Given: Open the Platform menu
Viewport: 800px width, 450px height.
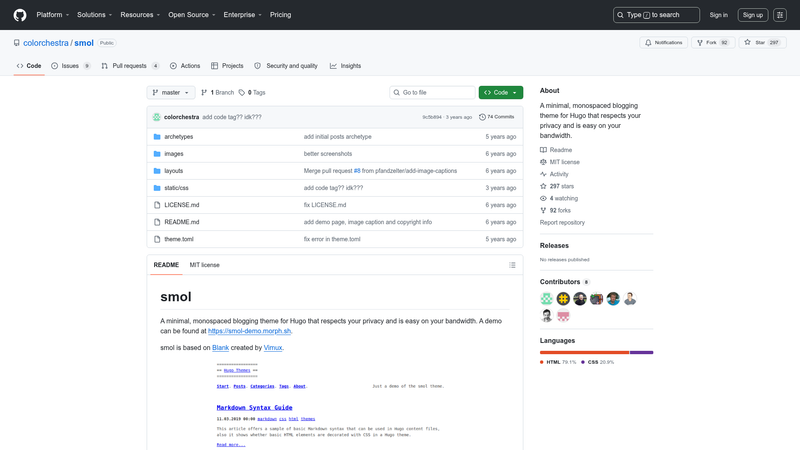Looking at the screenshot, I should (x=53, y=15).
